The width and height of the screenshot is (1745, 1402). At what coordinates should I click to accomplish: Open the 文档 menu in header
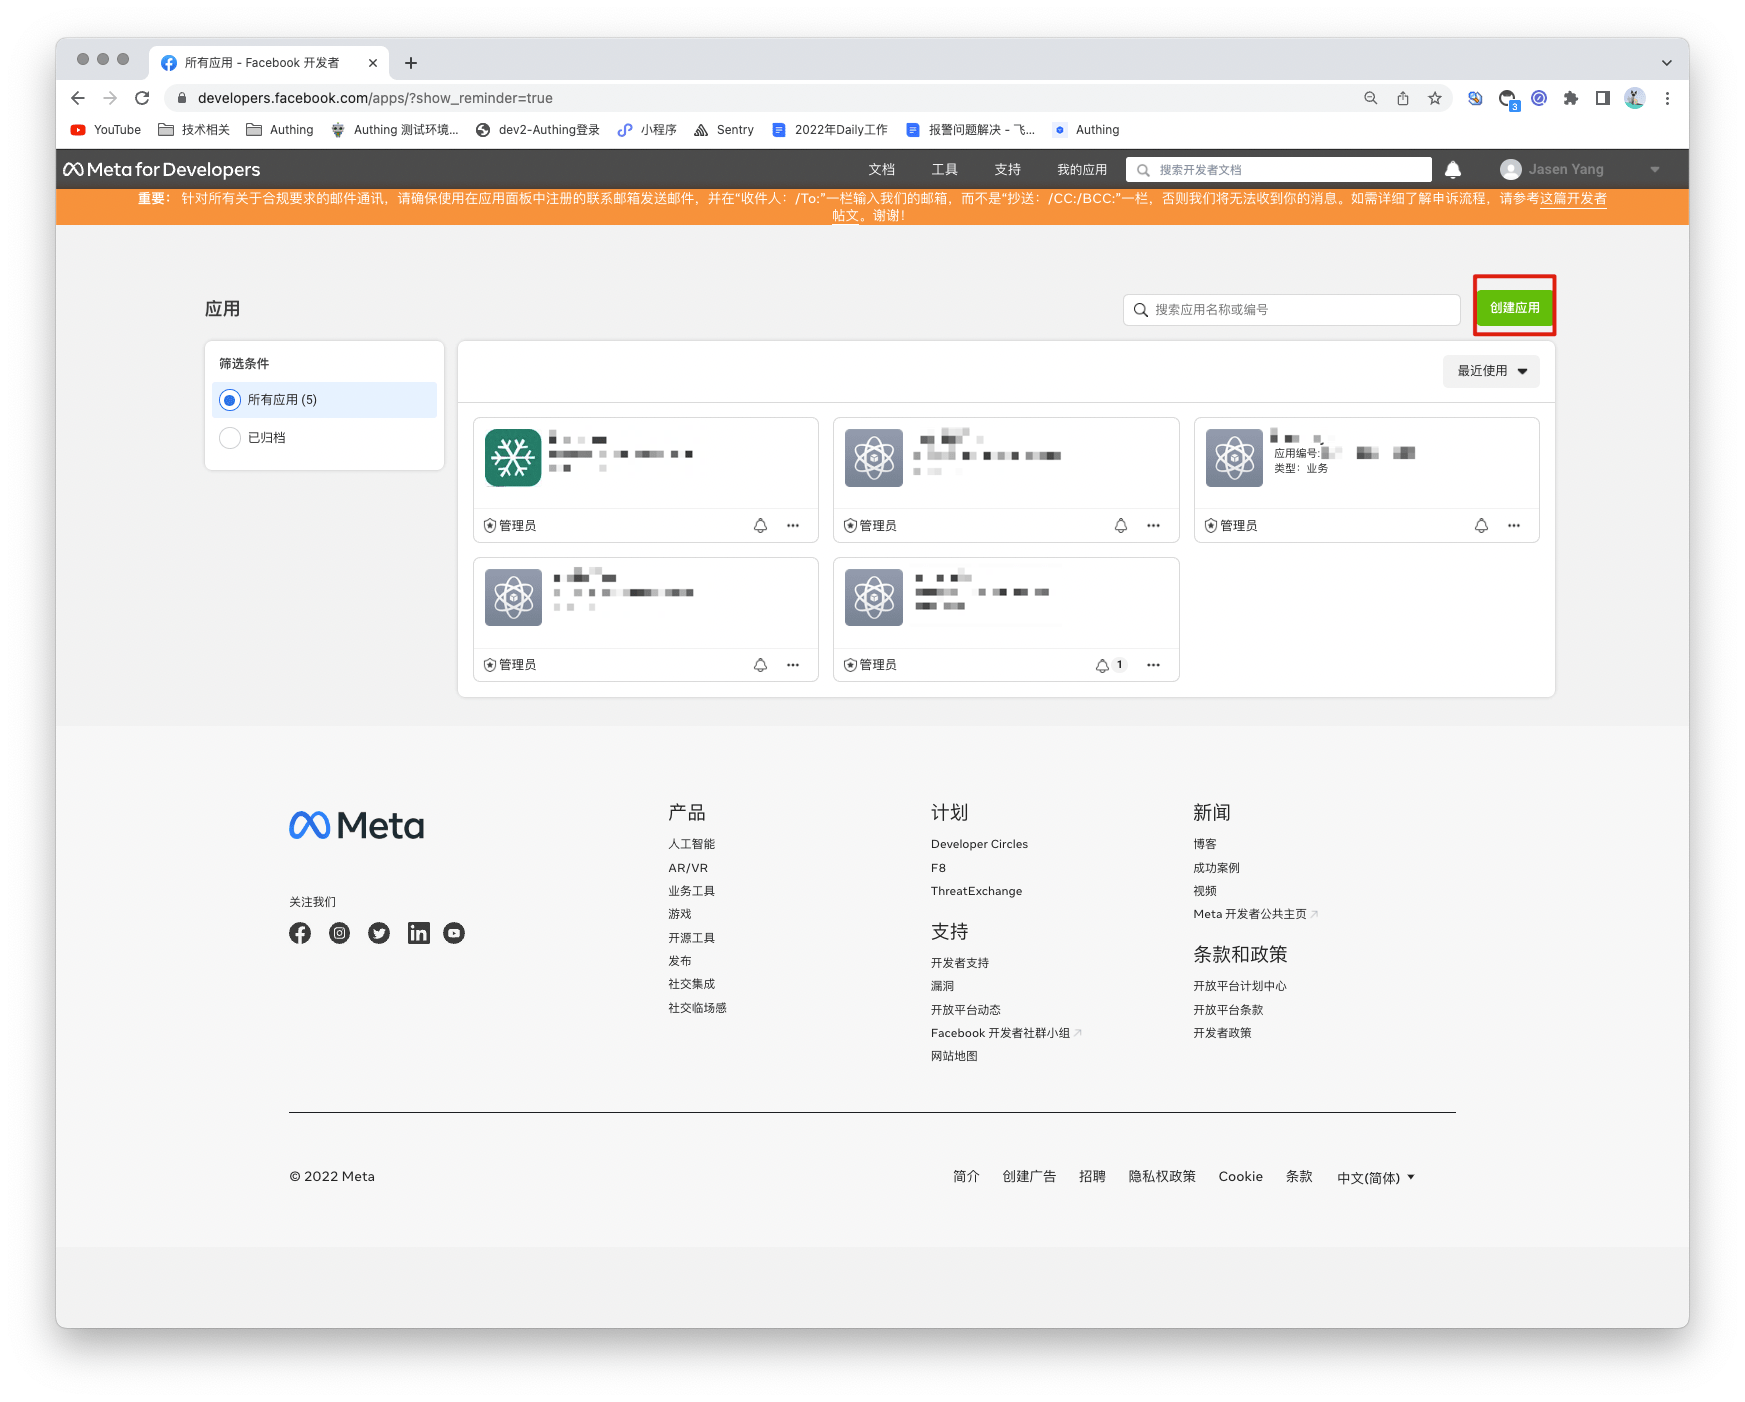click(881, 170)
